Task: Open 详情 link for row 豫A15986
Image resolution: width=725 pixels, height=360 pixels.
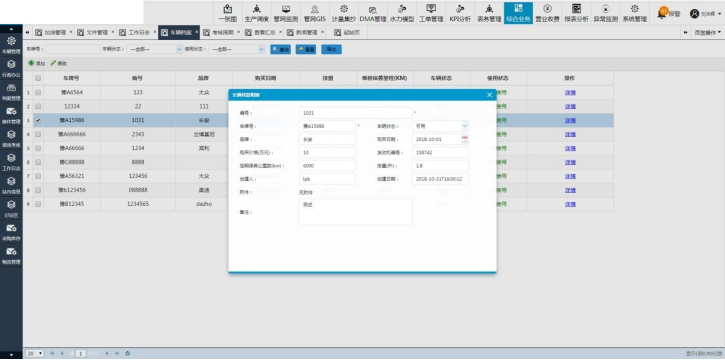Action: 570,120
